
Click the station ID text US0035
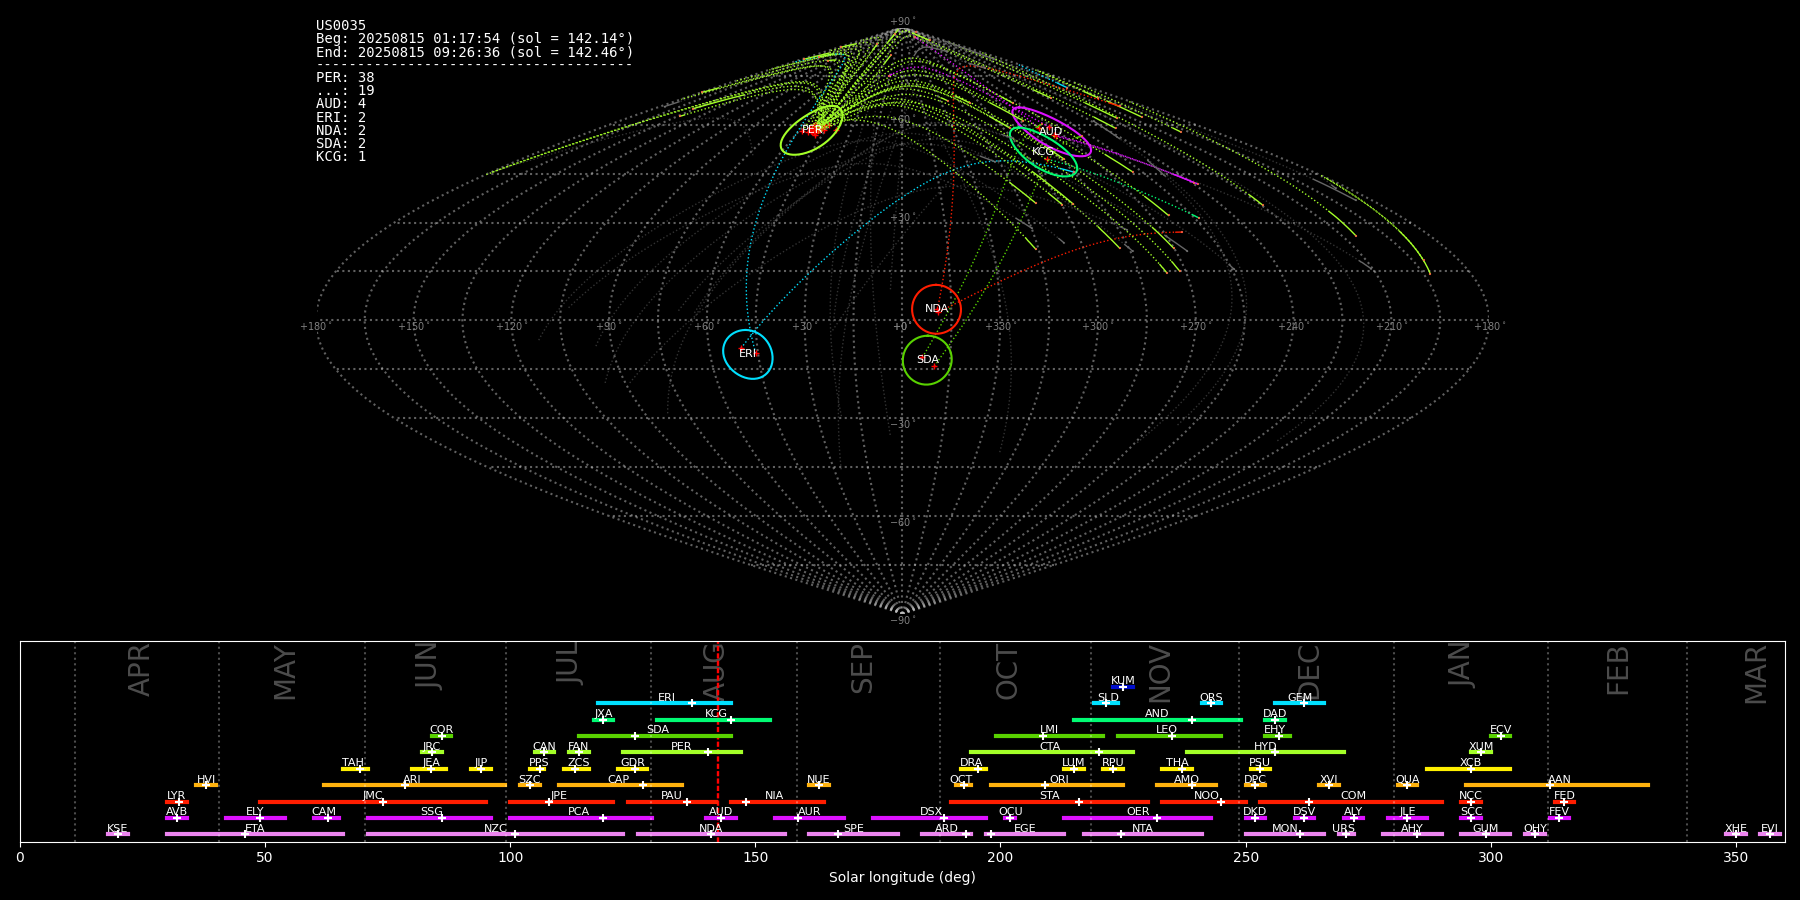tap(341, 25)
